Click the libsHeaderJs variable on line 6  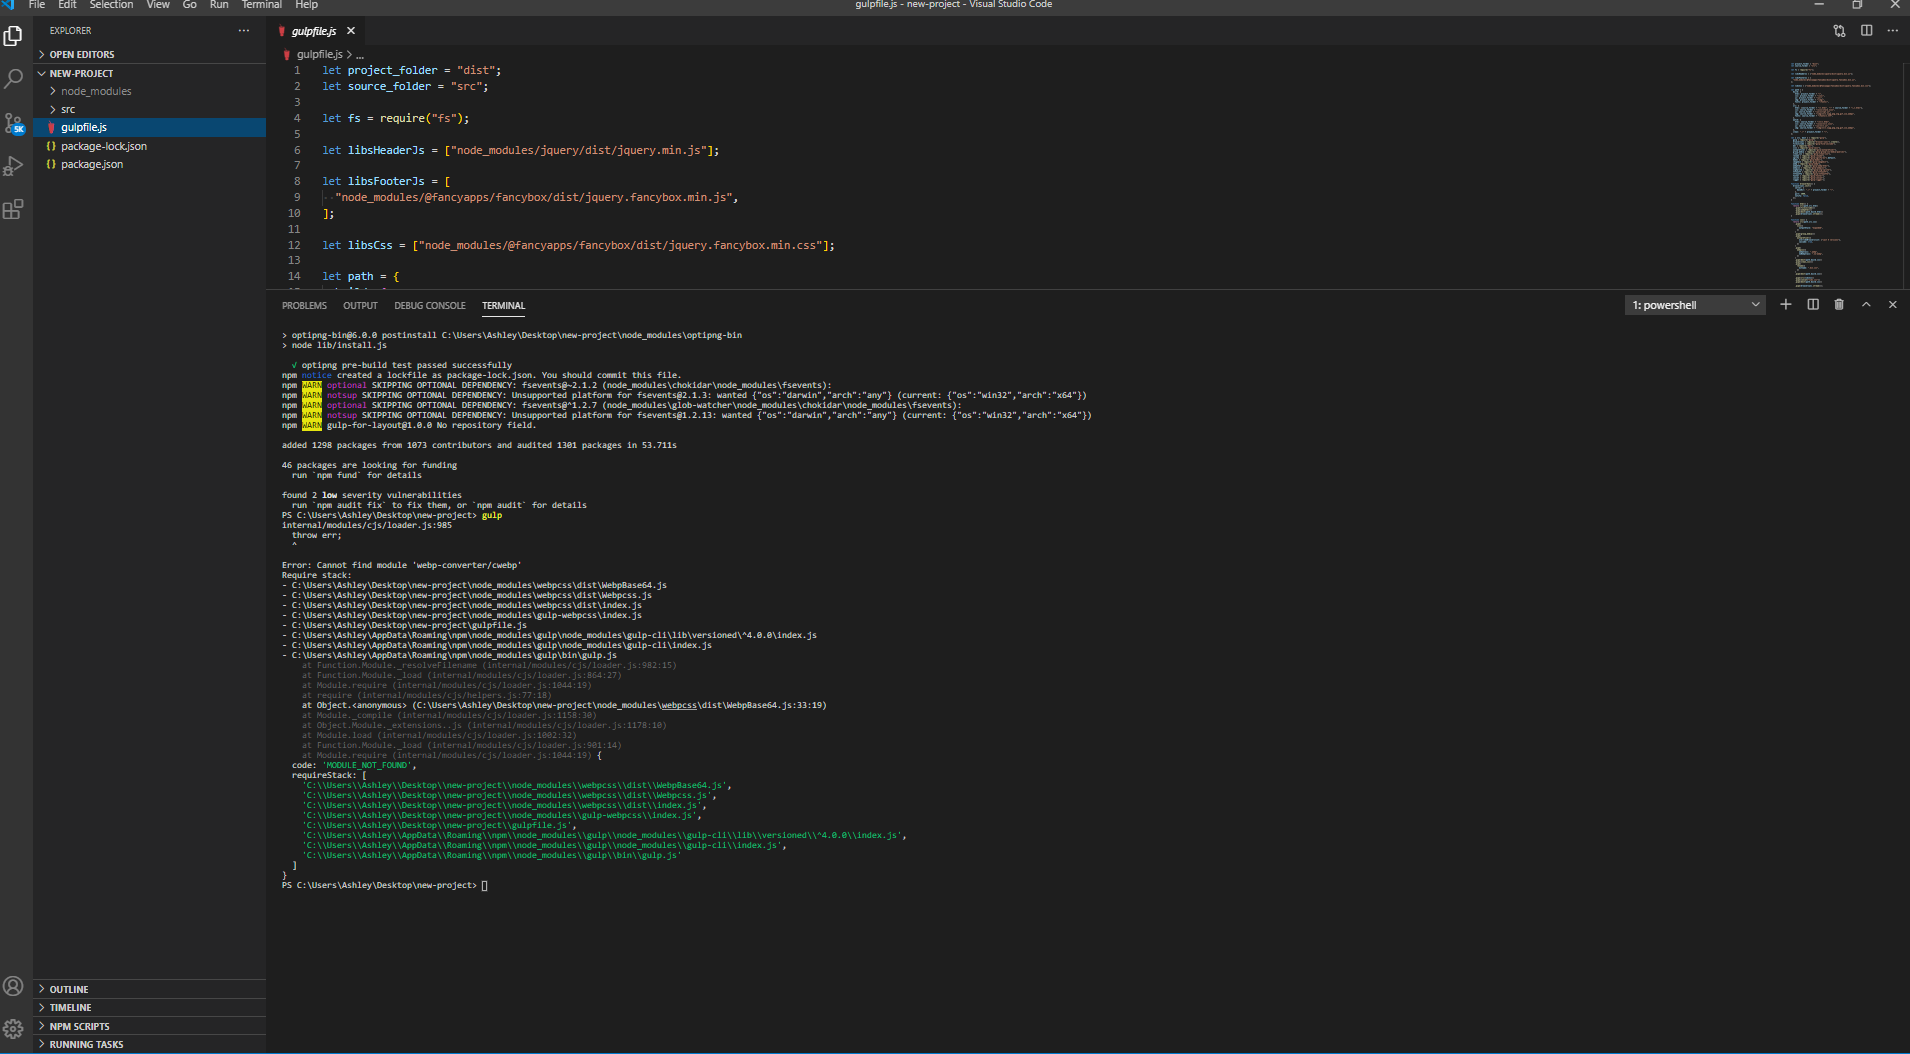[x=386, y=150]
